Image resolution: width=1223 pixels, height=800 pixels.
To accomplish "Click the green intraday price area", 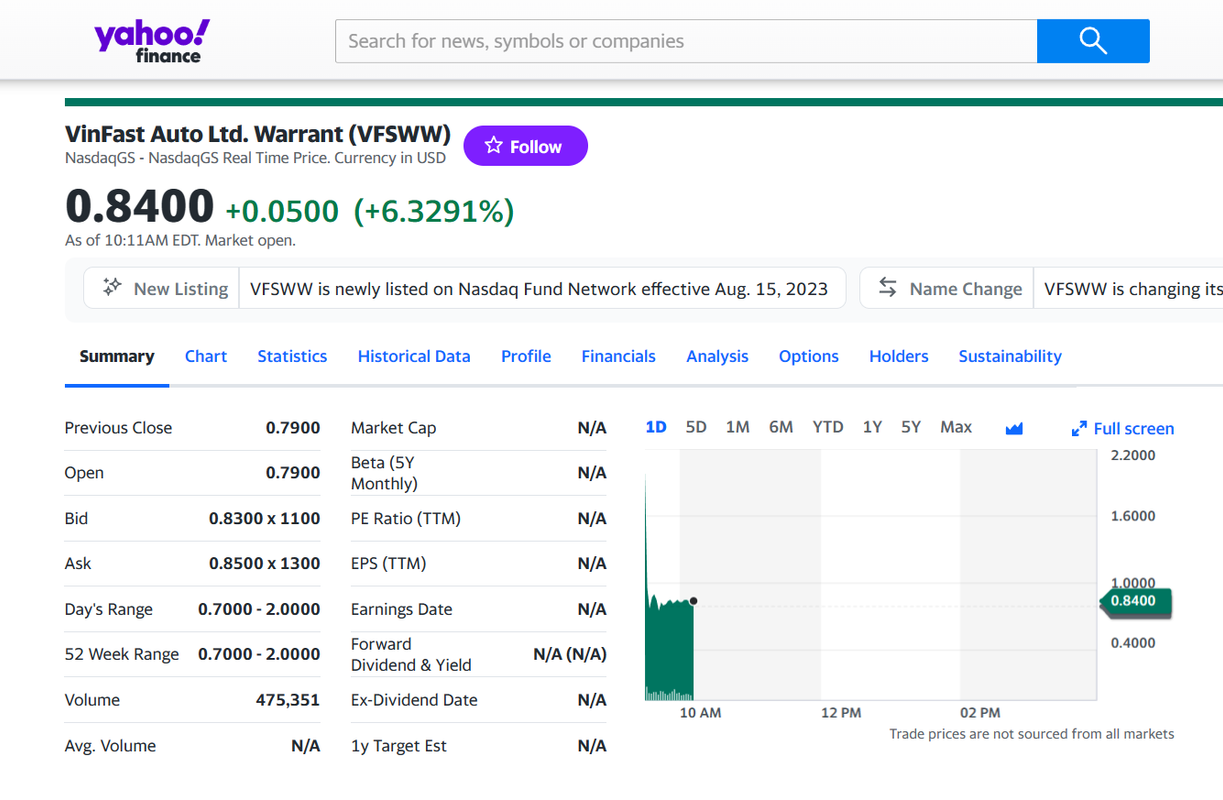I will (x=670, y=650).
